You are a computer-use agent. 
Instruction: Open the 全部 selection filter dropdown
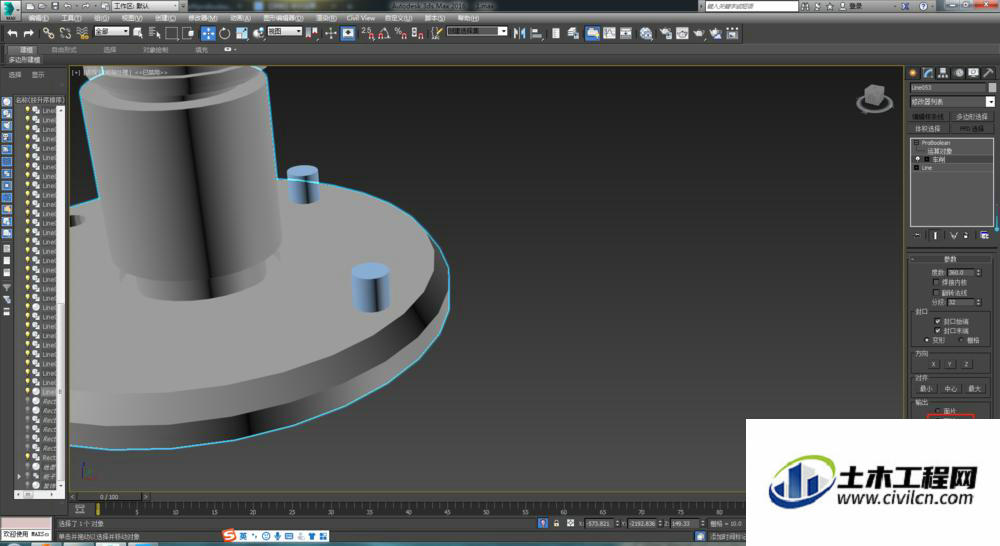[112, 31]
